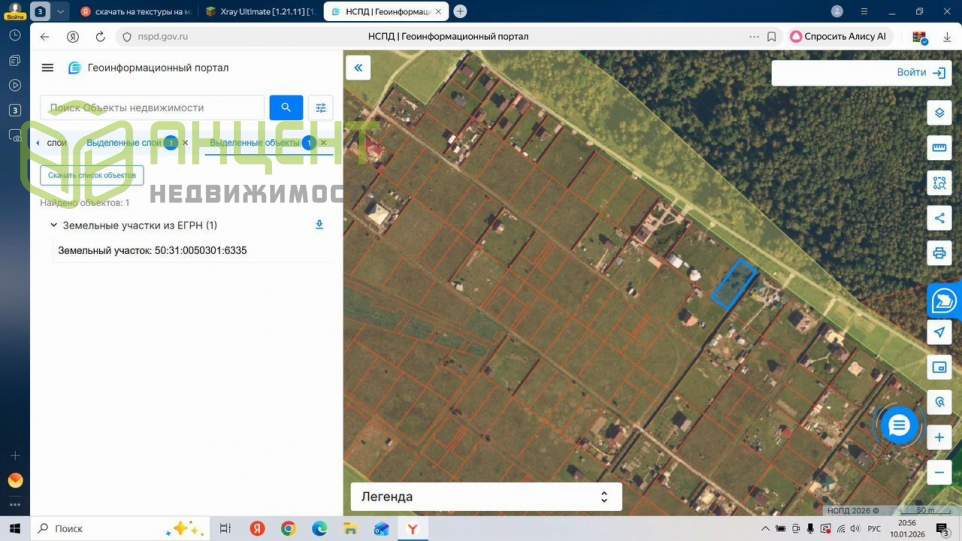Click the blue search magnifier button

click(286, 107)
